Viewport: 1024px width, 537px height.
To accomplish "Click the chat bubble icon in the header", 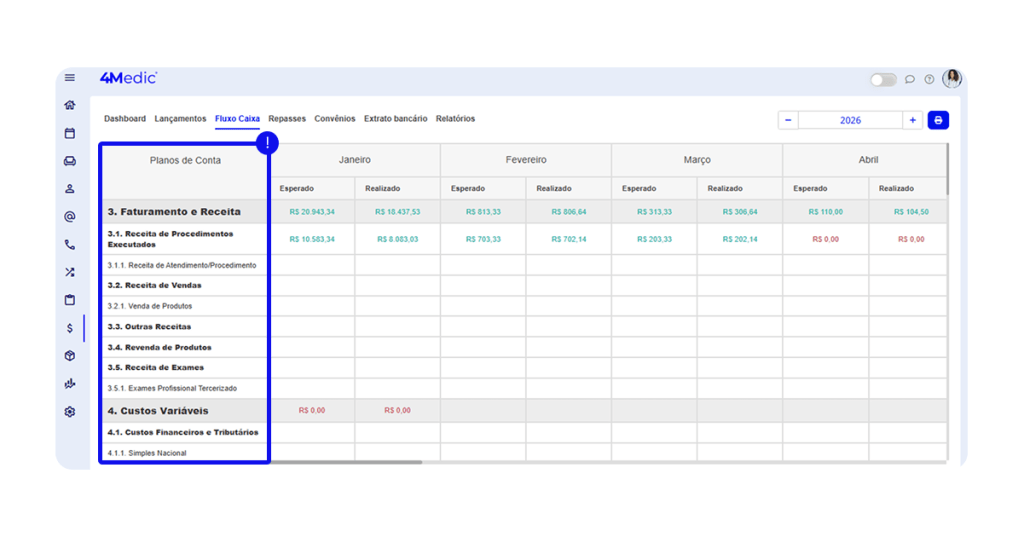I will click(x=910, y=80).
